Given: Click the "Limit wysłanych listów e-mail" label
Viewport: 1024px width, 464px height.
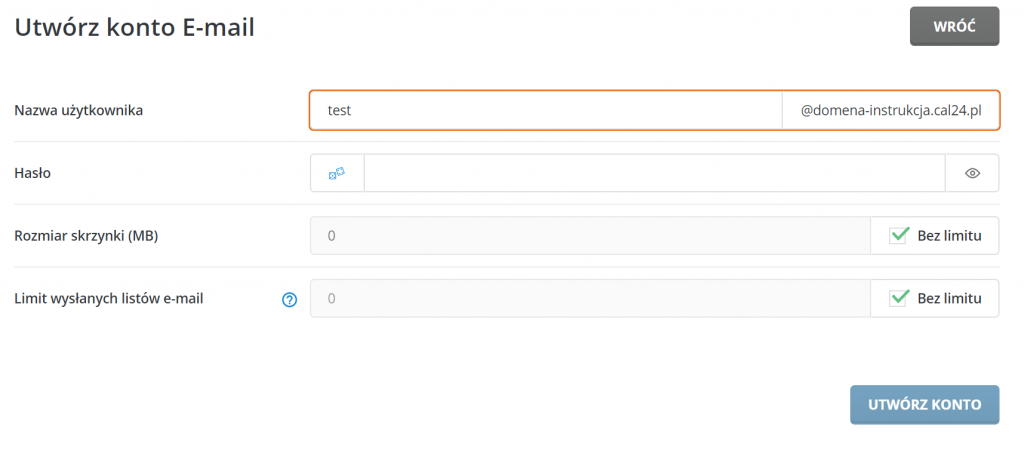Looking at the screenshot, I should (x=109, y=298).
